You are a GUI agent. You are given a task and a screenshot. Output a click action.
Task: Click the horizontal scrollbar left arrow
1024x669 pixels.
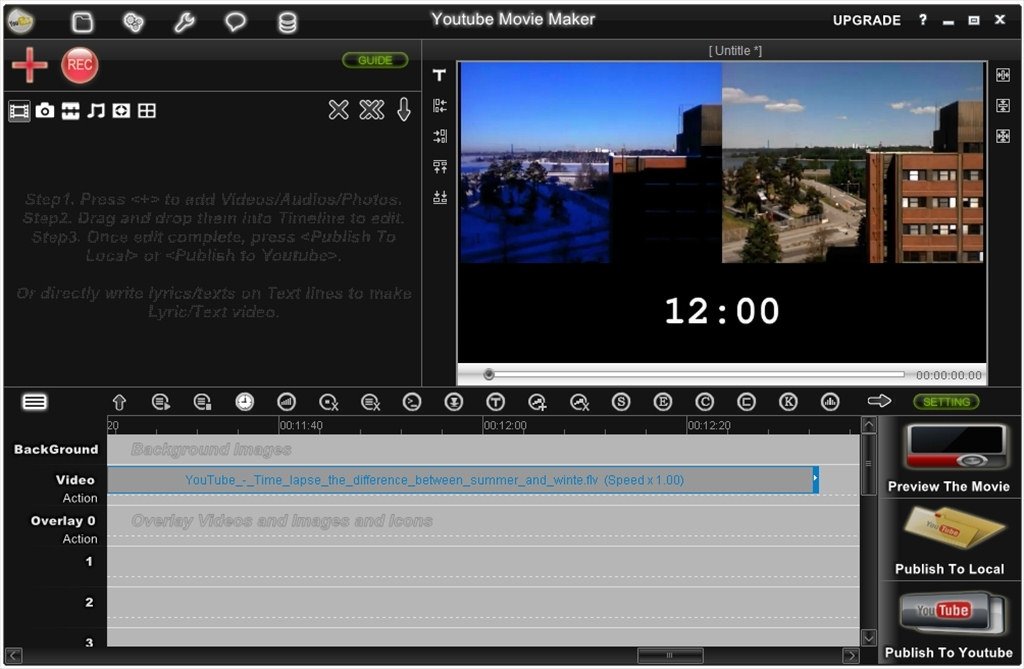tap(14, 655)
